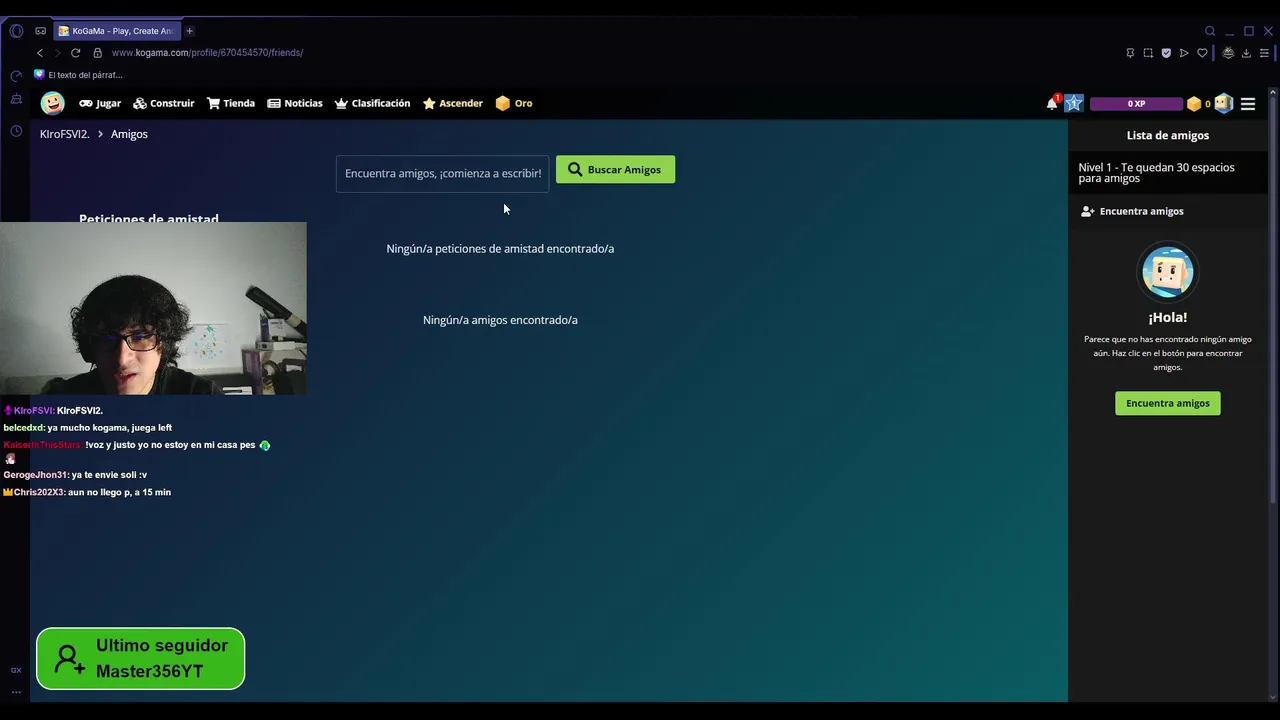
Task: Click the Amigos breadcrumb
Action: pos(129,134)
